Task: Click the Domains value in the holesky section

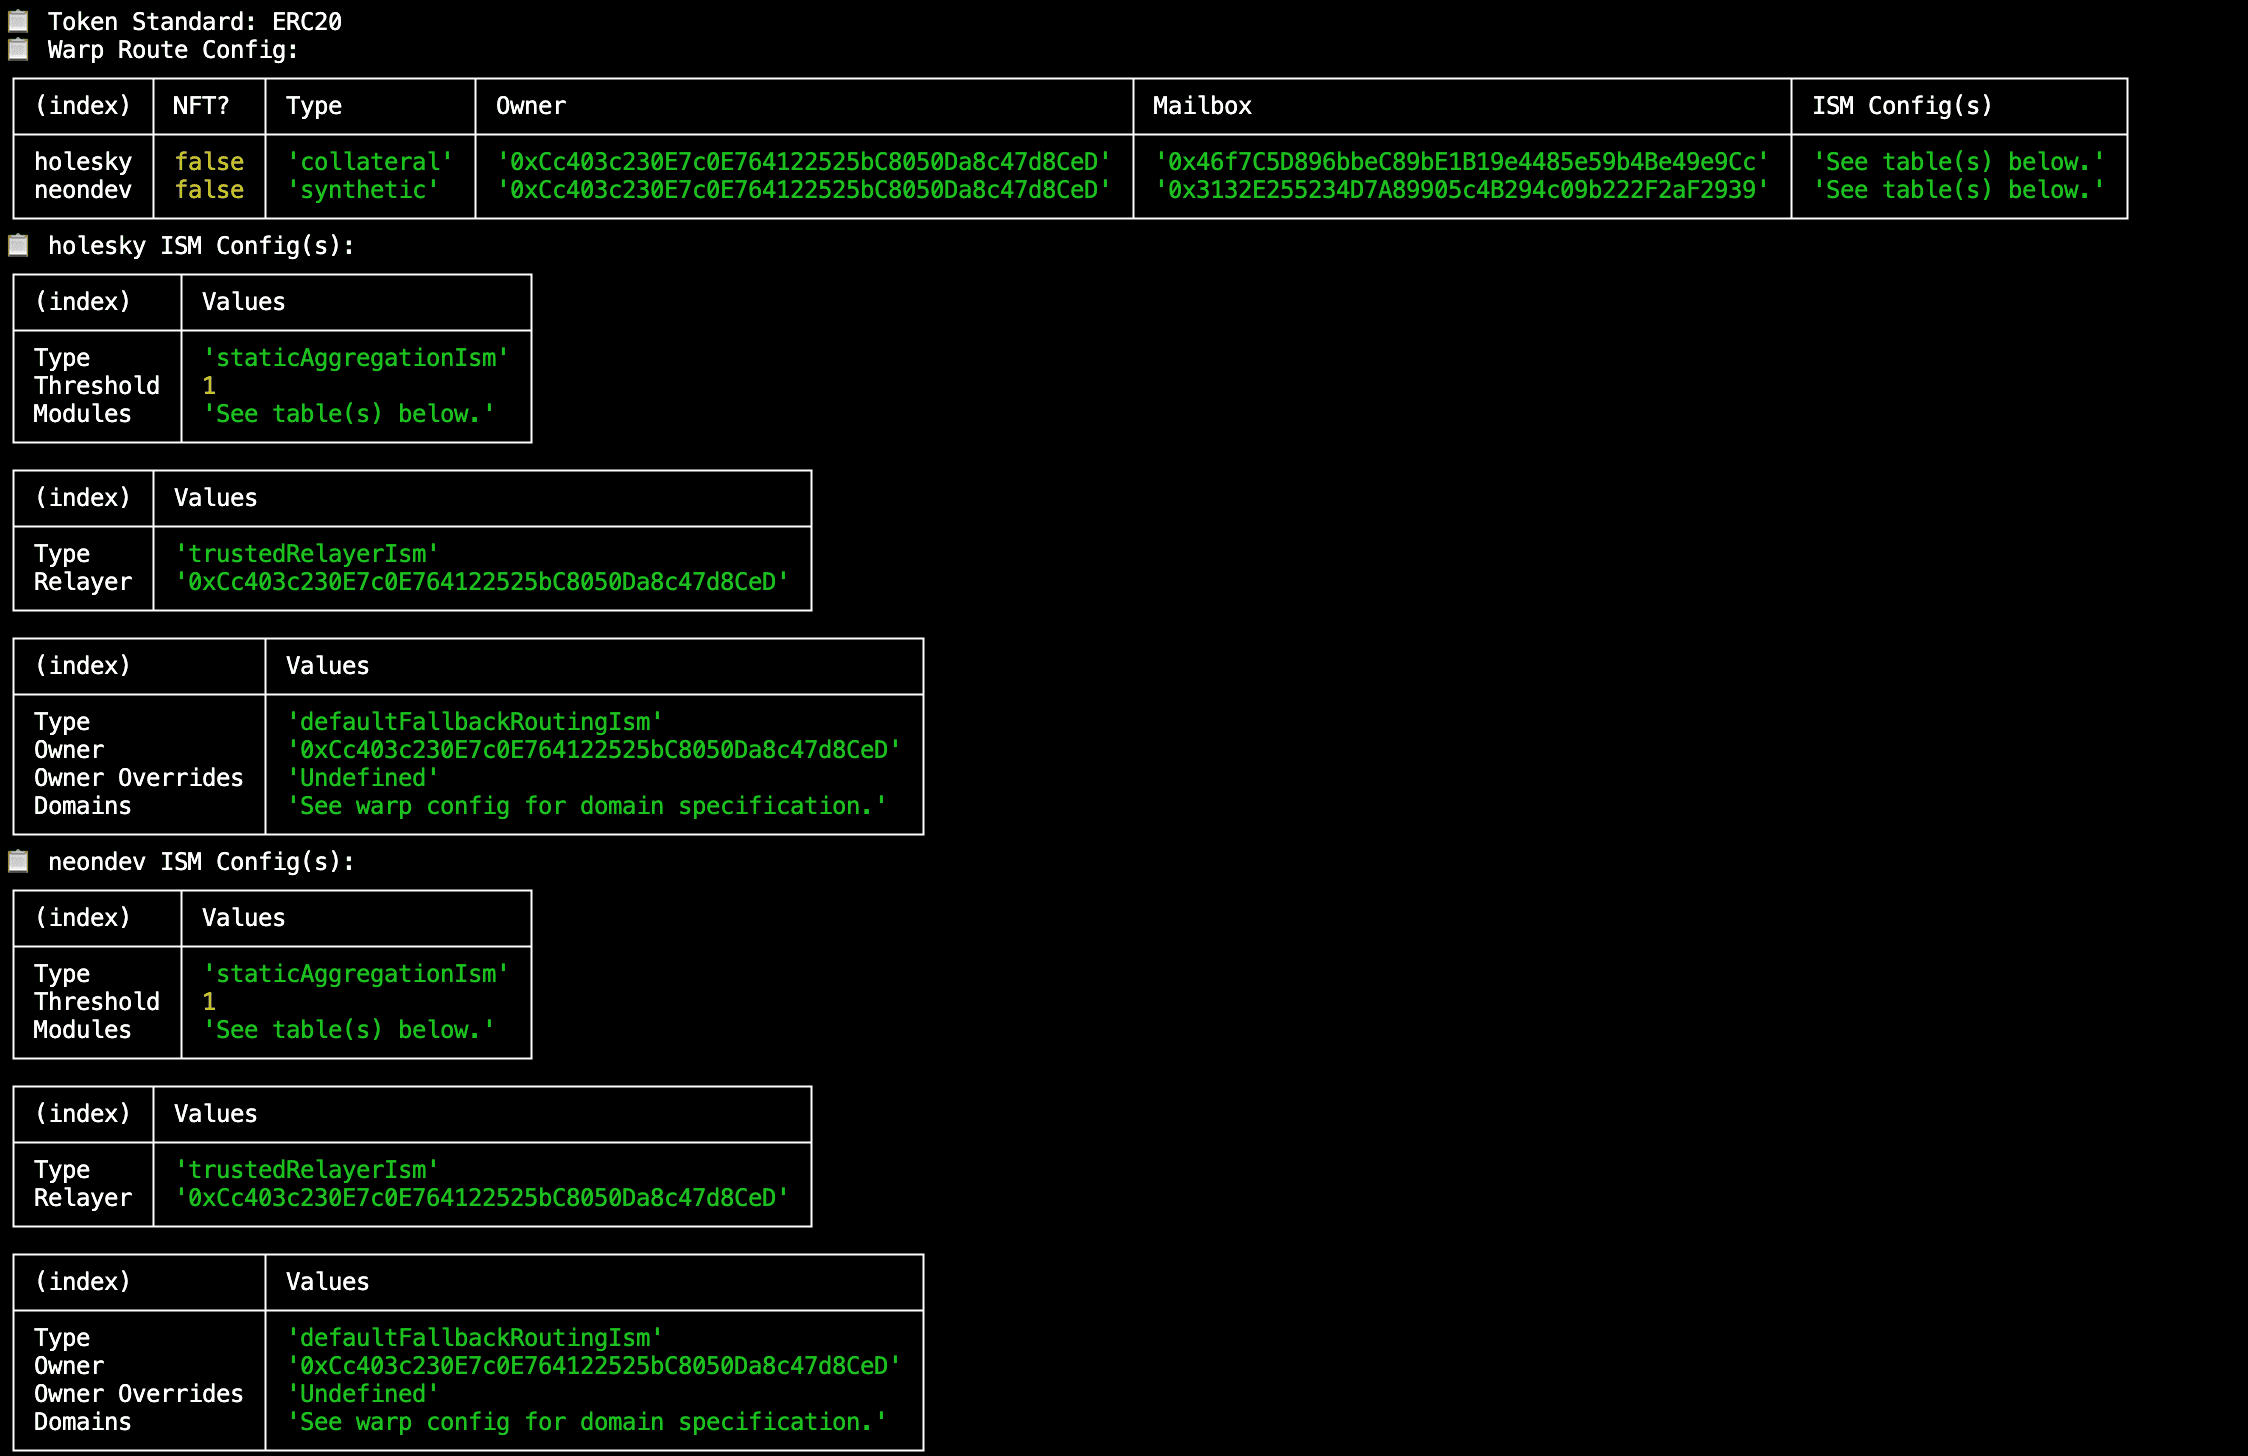Action: [587, 806]
